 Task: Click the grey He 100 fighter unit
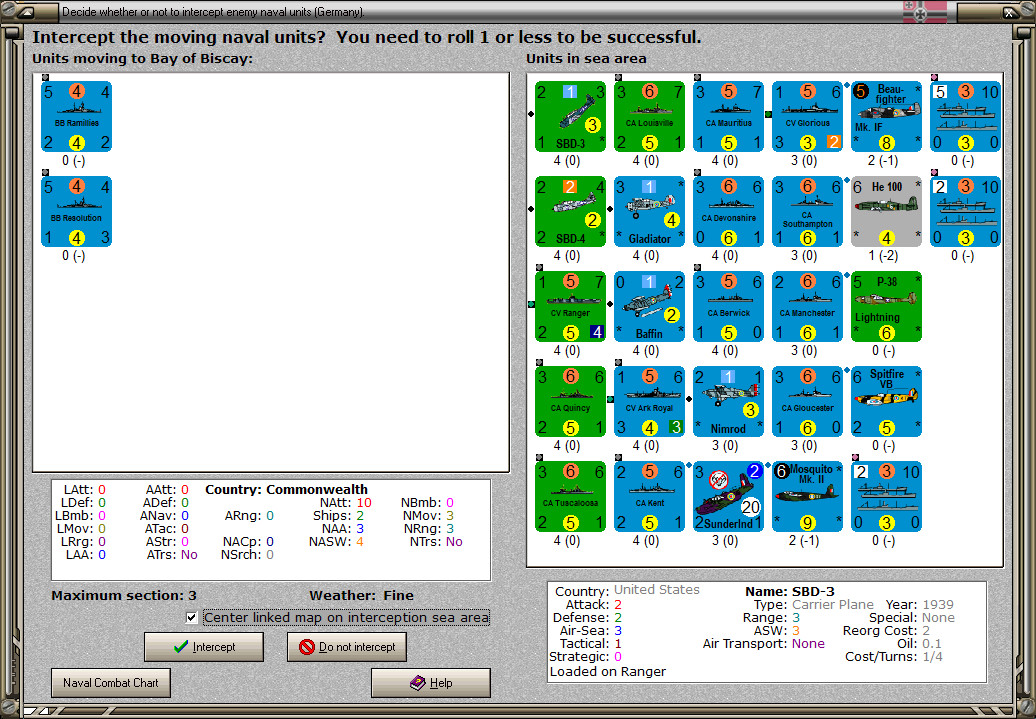pyautogui.click(x=886, y=211)
